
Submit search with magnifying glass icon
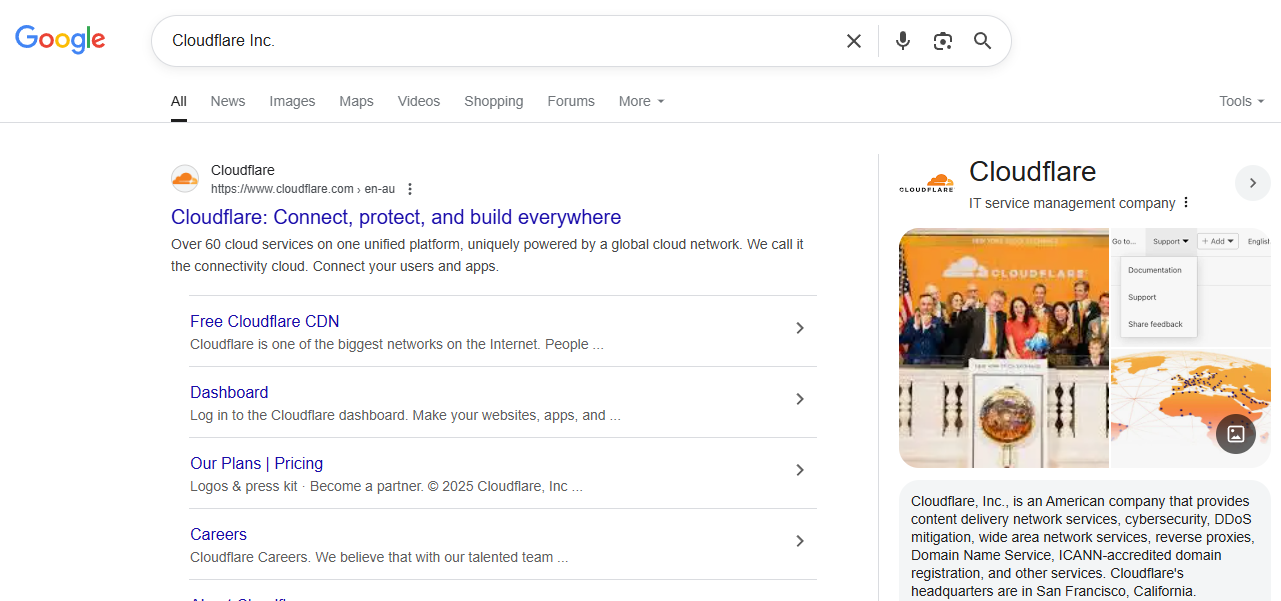(983, 41)
